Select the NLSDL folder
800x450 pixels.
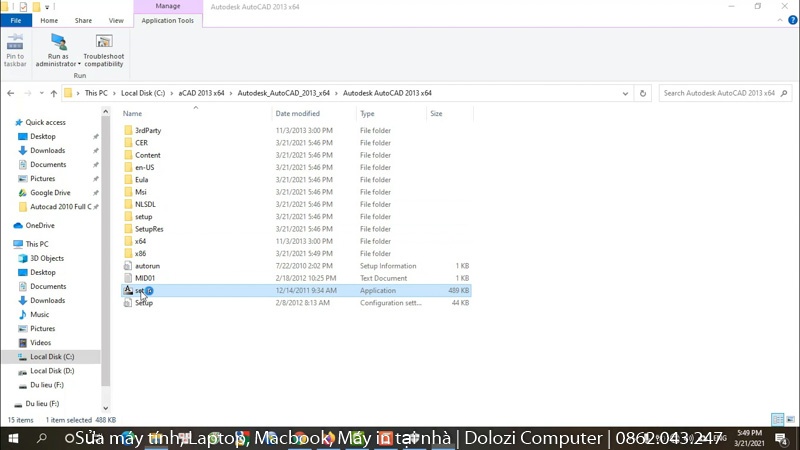[145, 204]
